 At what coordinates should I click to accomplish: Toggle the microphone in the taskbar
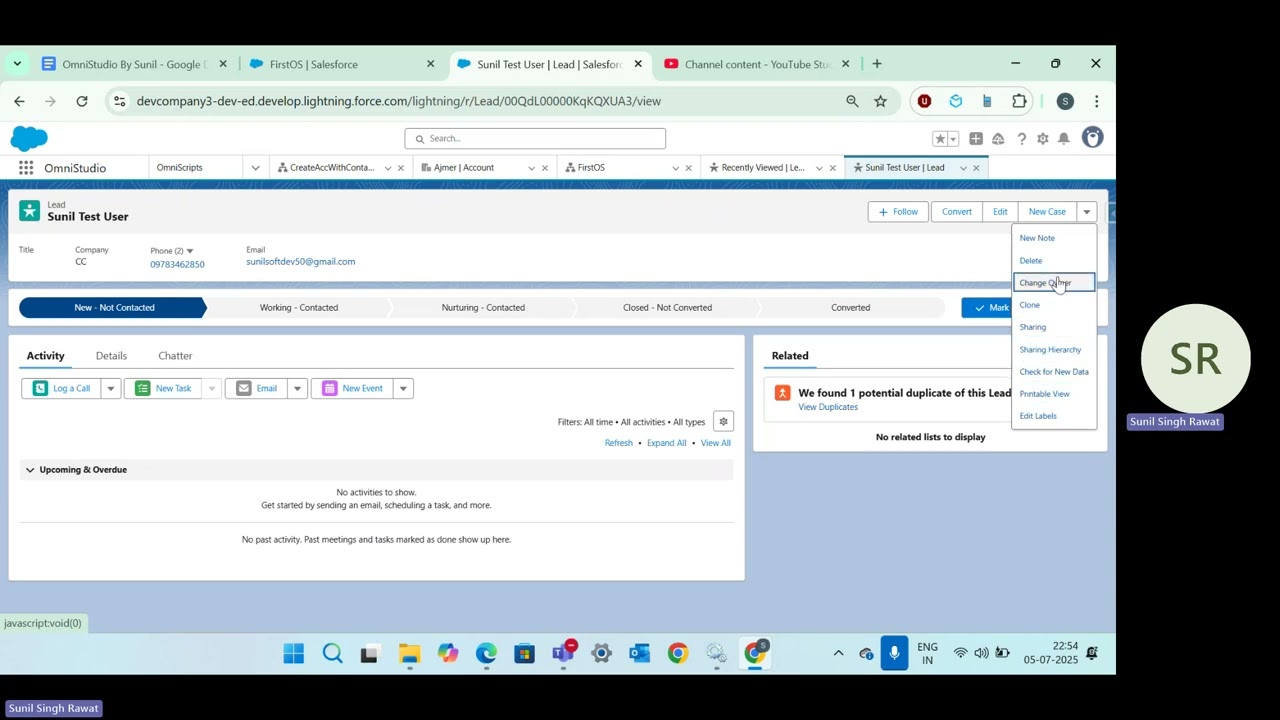click(894, 653)
